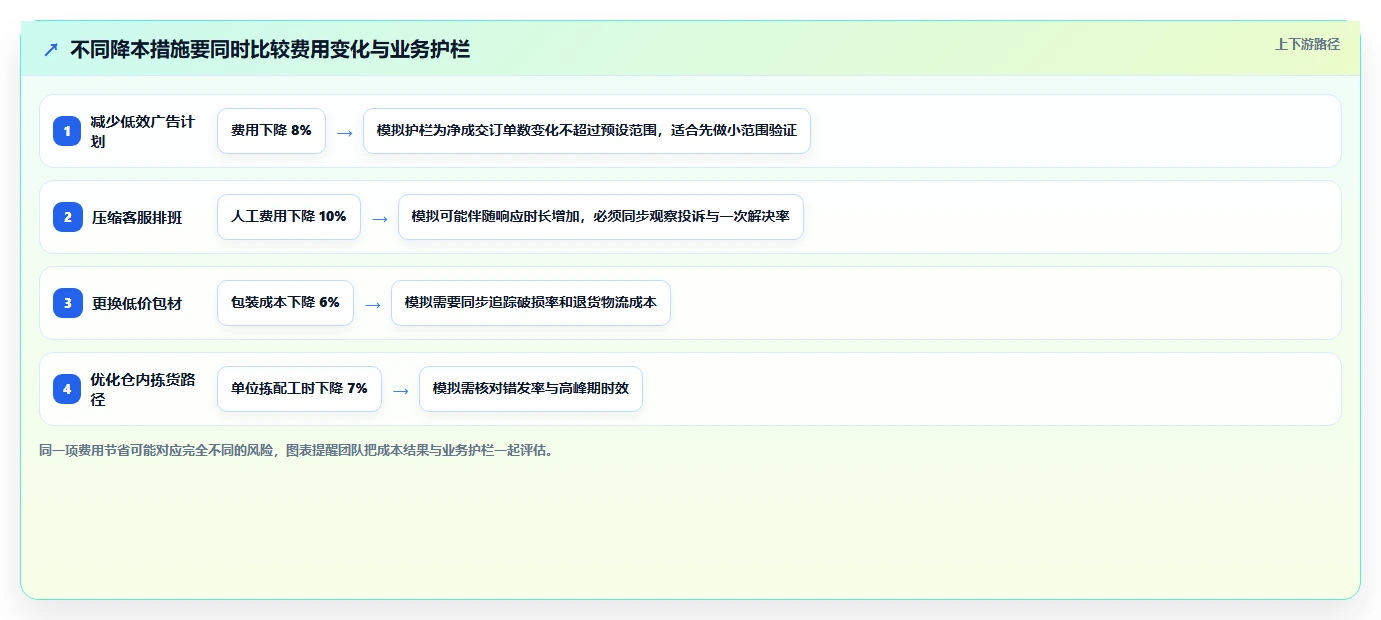1381x620 pixels.
Task: Select step badge number 4
Action: [67, 389]
